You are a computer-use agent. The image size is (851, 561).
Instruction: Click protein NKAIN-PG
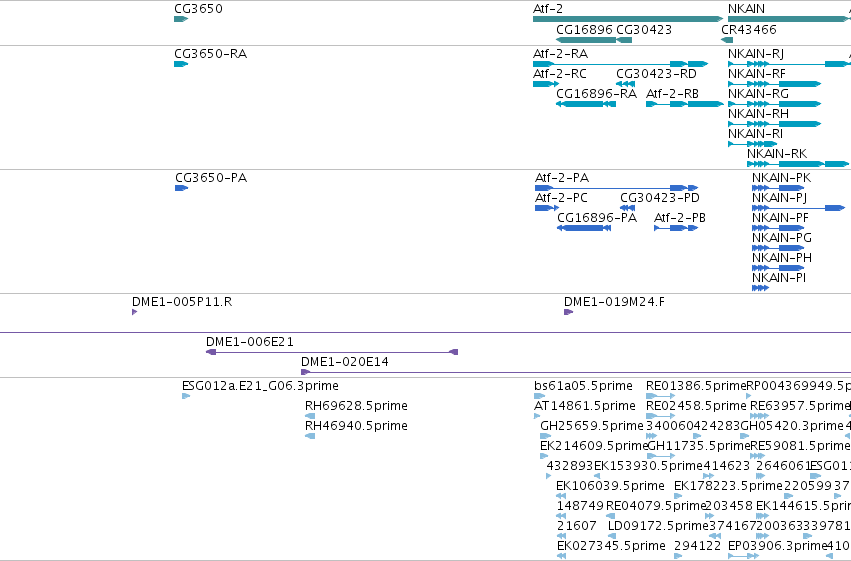click(x=778, y=248)
